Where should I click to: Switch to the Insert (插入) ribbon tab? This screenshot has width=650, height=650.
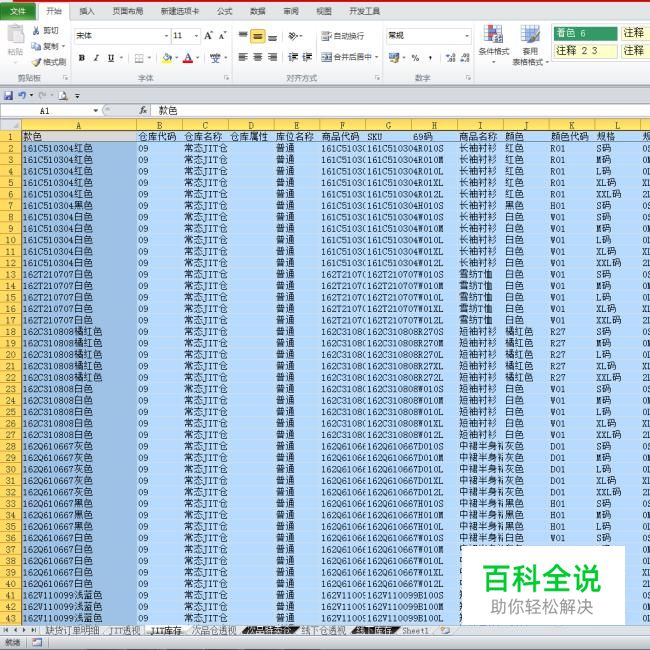(87, 11)
